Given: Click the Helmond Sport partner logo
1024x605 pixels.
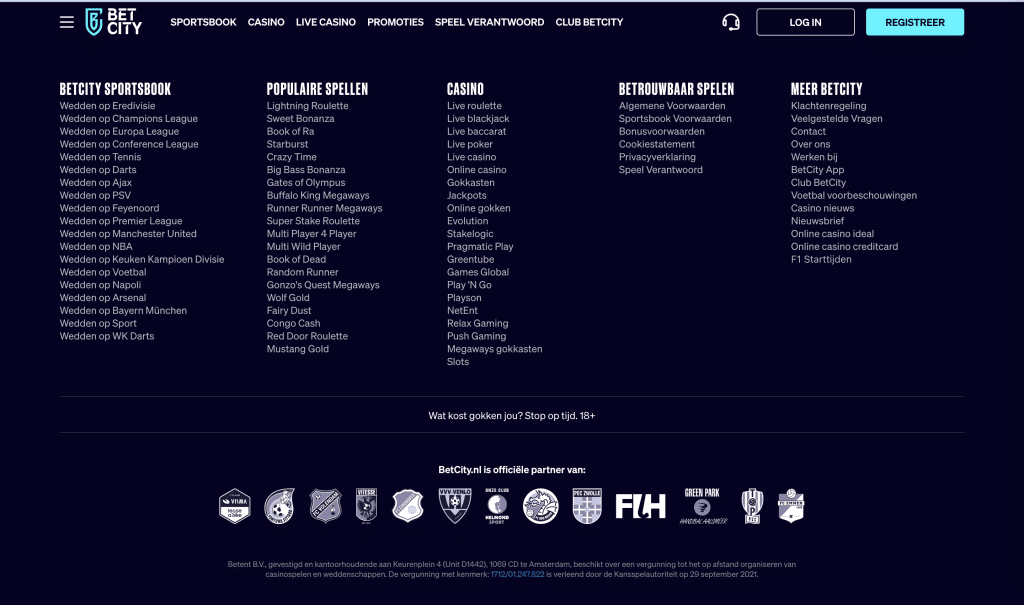Looking at the screenshot, I should 497,506.
